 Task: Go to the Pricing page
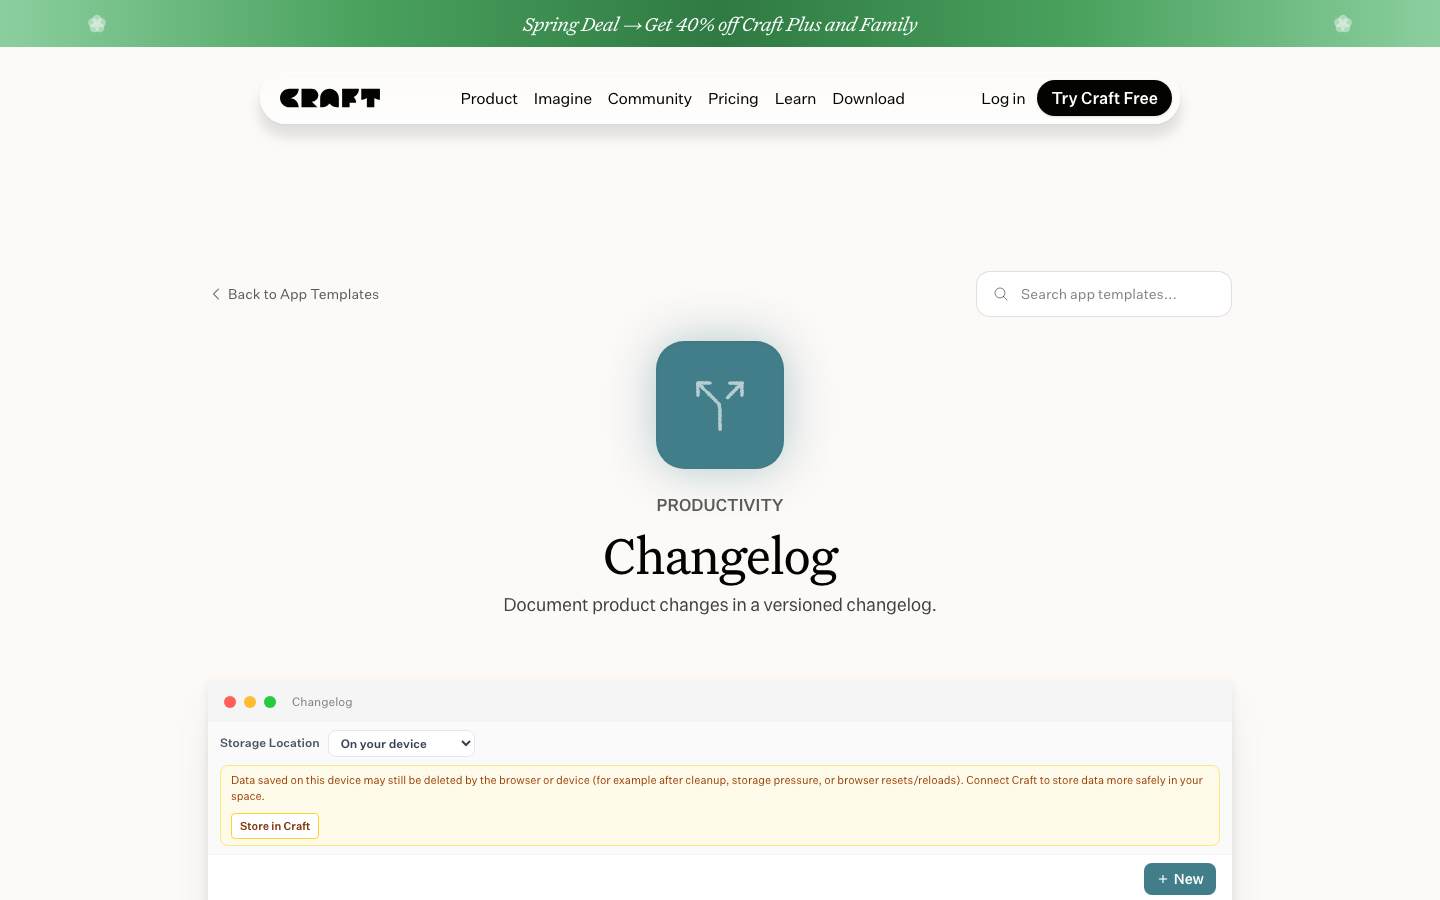coord(733,98)
